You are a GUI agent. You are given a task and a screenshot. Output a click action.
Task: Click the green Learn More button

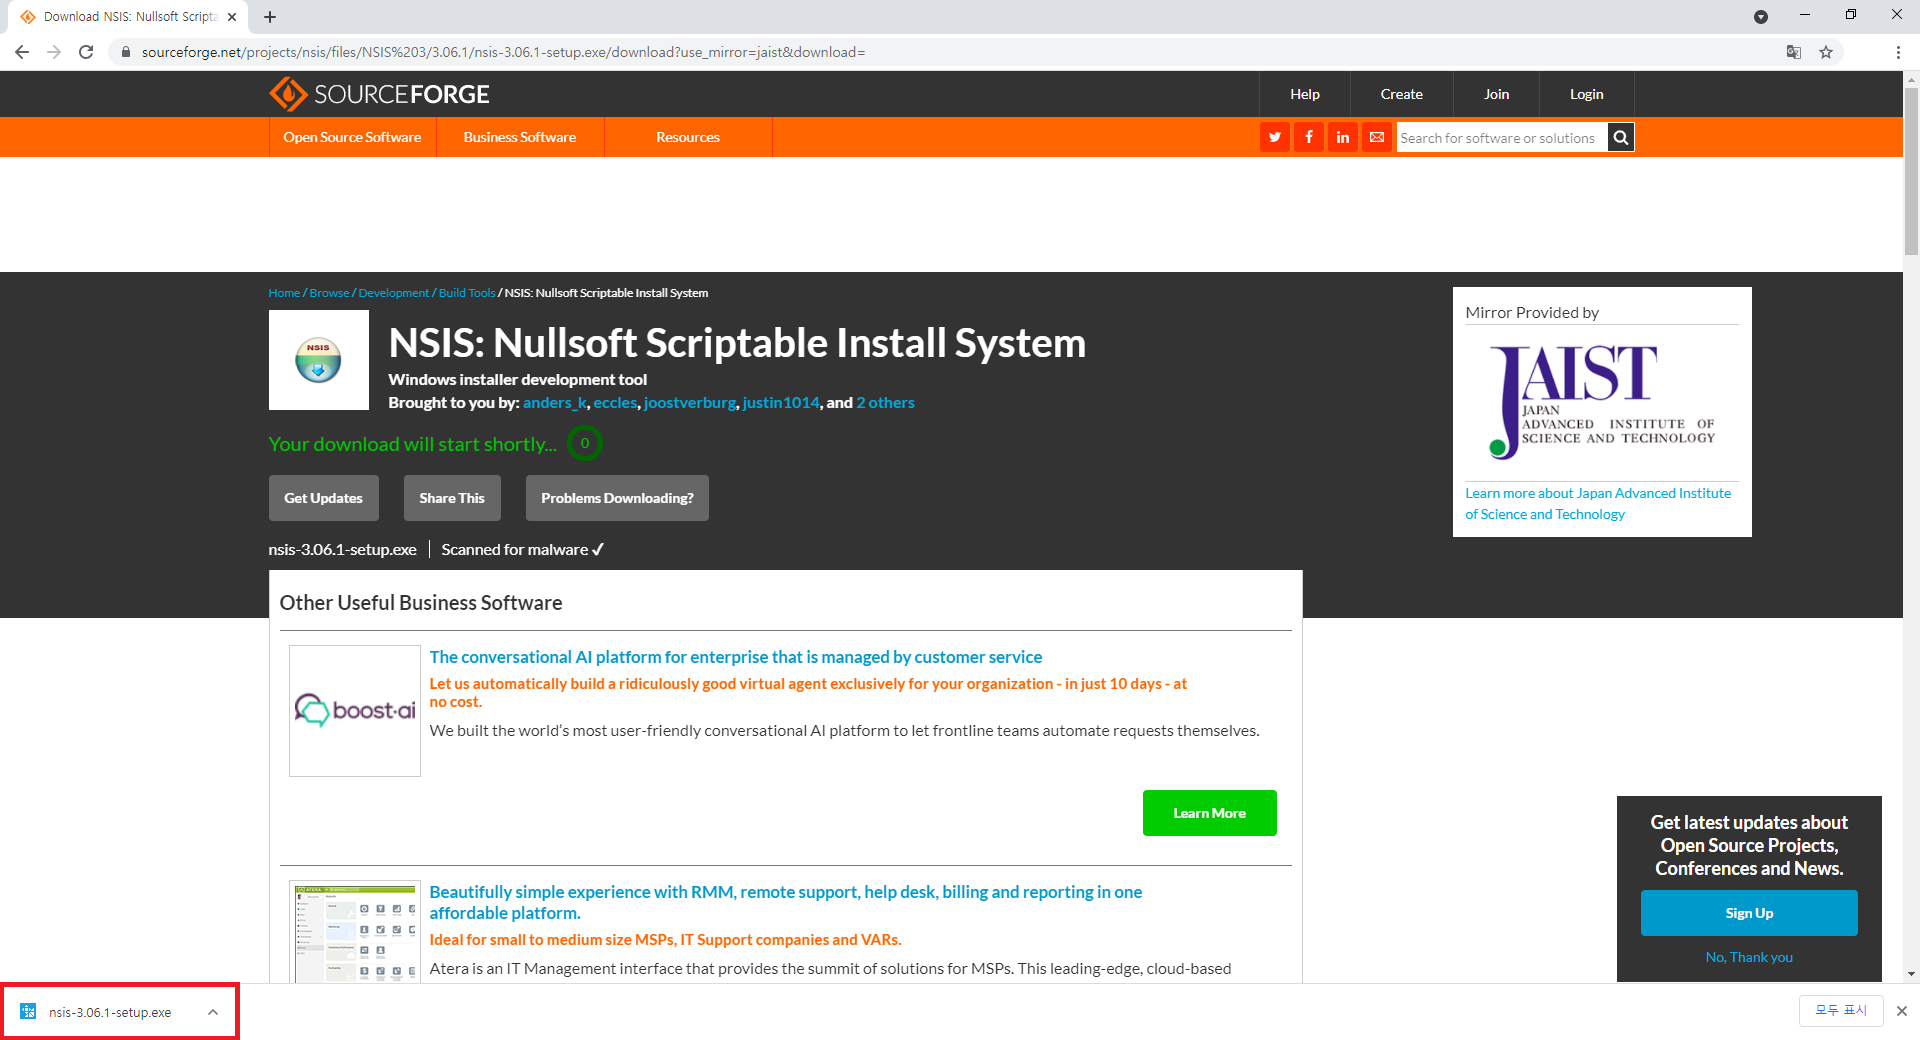(x=1209, y=813)
